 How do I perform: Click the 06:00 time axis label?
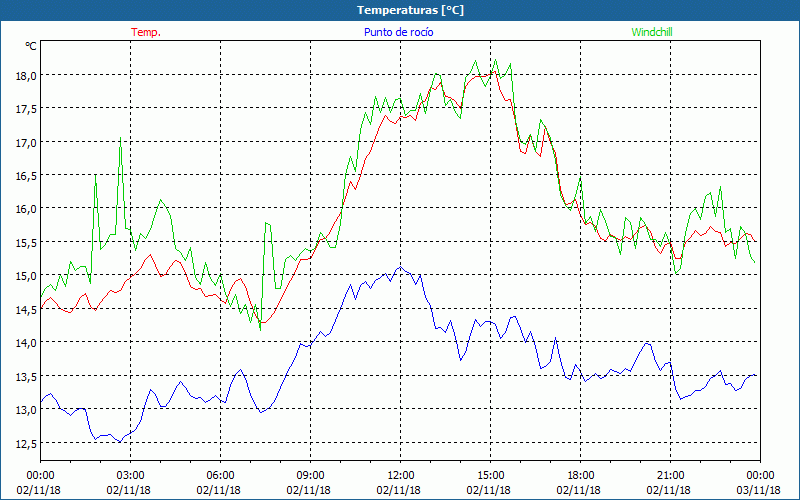(x=220, y=476)
